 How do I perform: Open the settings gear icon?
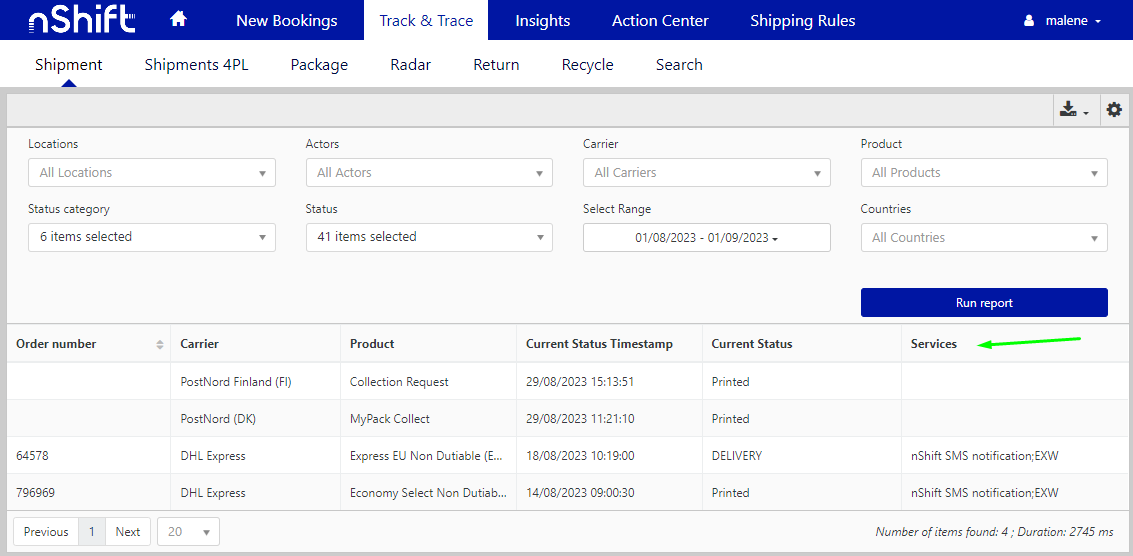point(1114,110)
